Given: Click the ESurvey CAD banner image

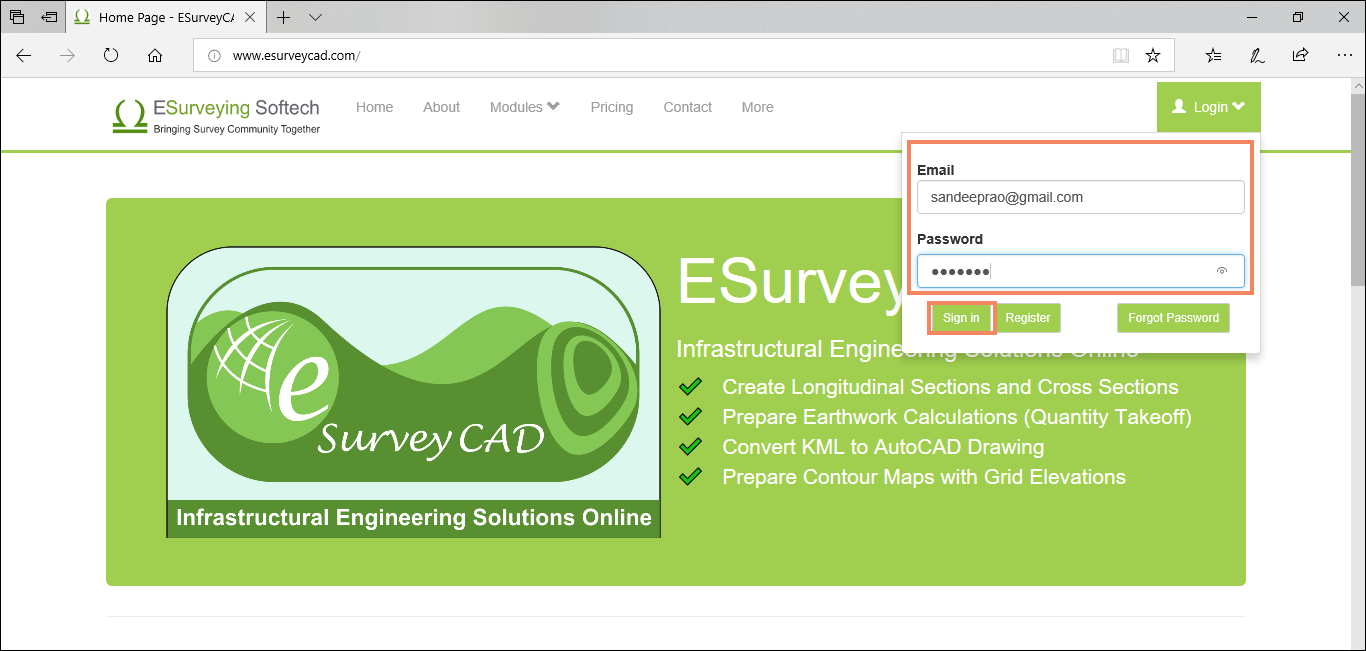Looking at the screenshot, I should point(414,392).
